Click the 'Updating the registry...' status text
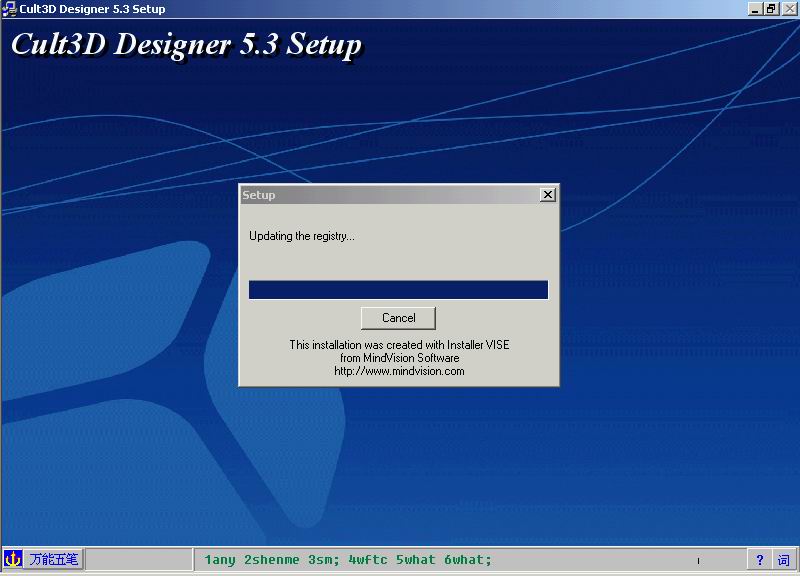Viewport: 800px width, 576px height. [302, 236]
